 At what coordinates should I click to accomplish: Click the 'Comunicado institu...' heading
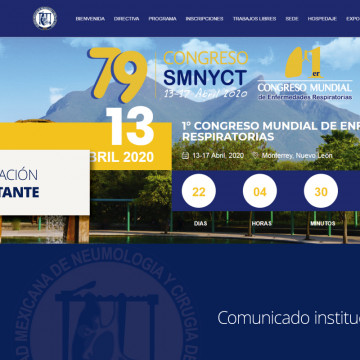click(x=289, y=318)
